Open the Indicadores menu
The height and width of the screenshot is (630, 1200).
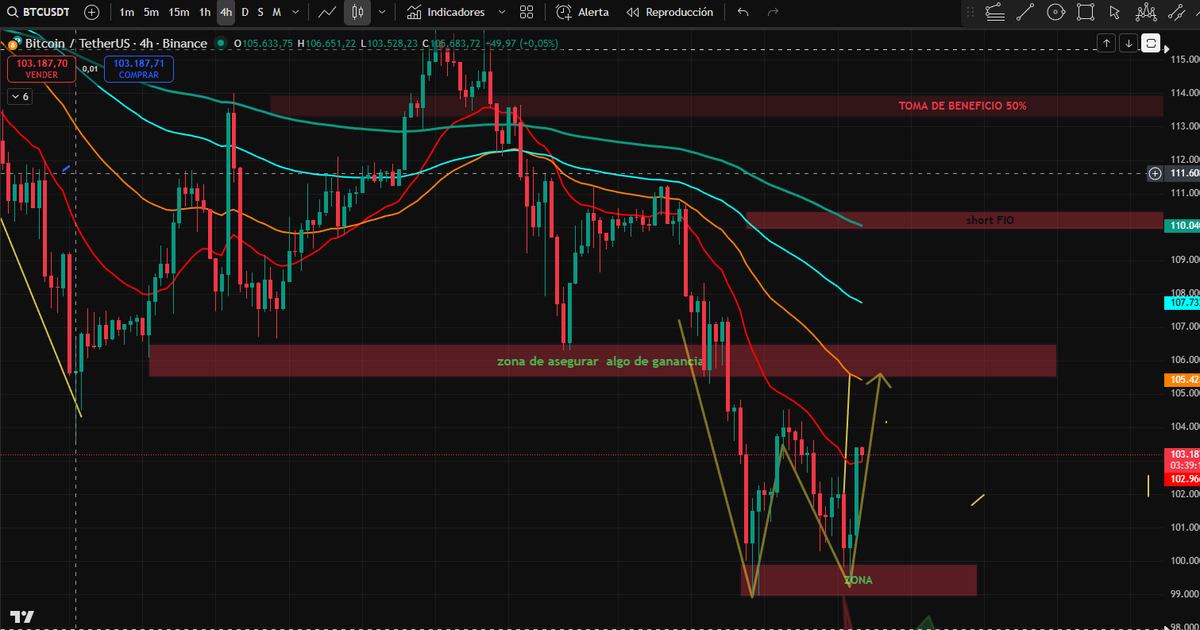pos(445,12)
